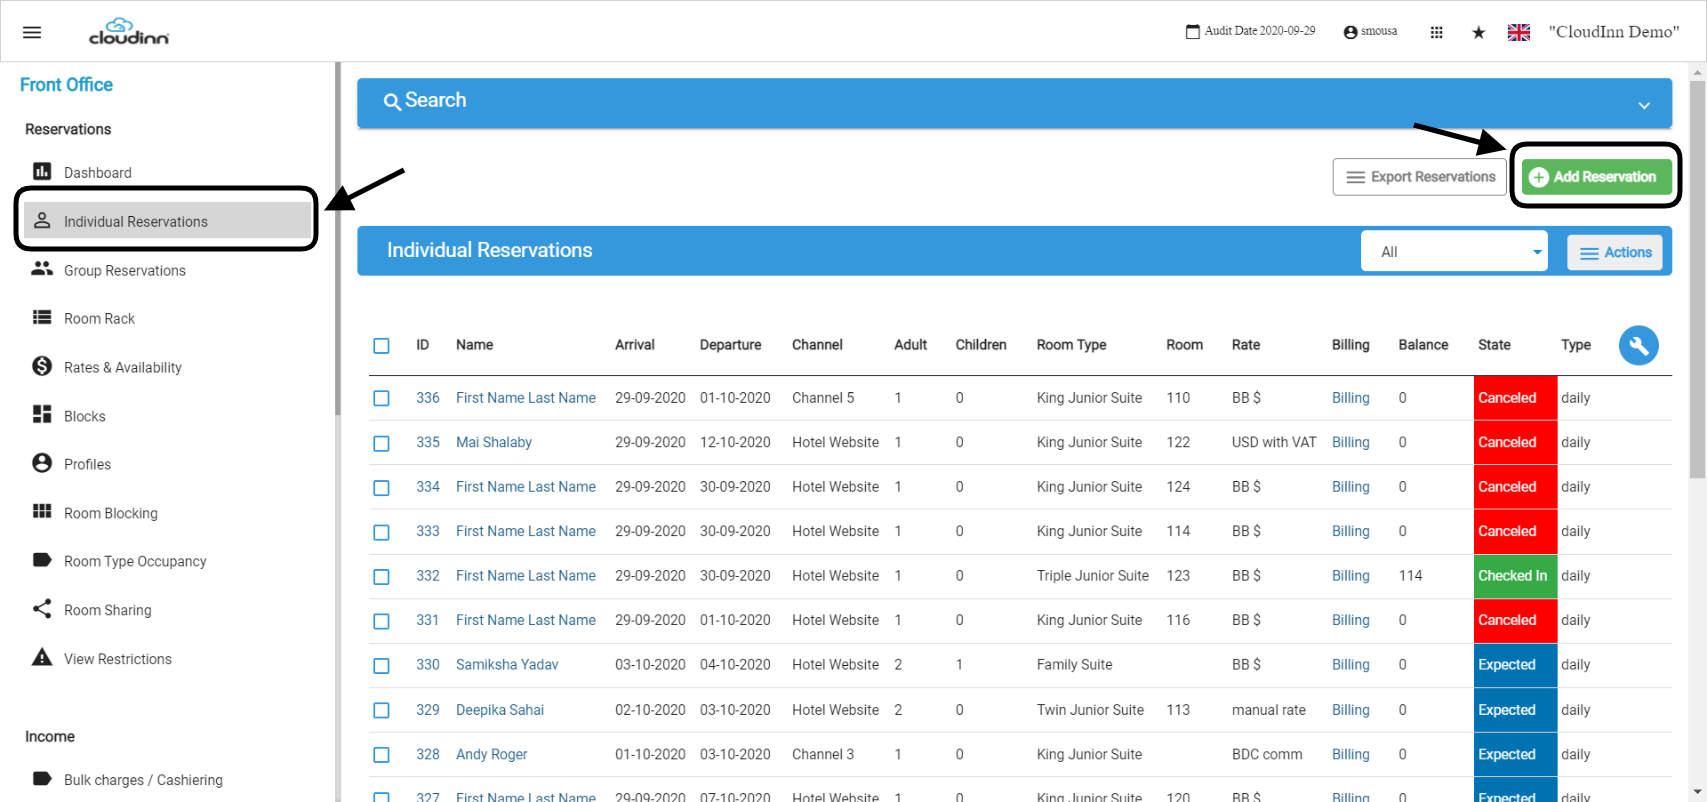Open the smousa user account icon
Viewport: 1707px width, 802px height.
1350,32
